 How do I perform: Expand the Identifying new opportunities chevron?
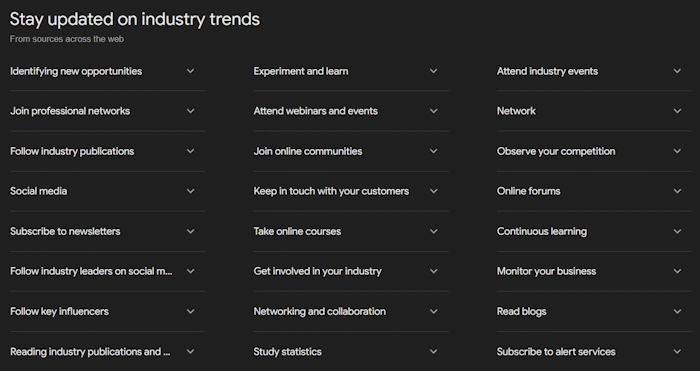coord(190,71)
